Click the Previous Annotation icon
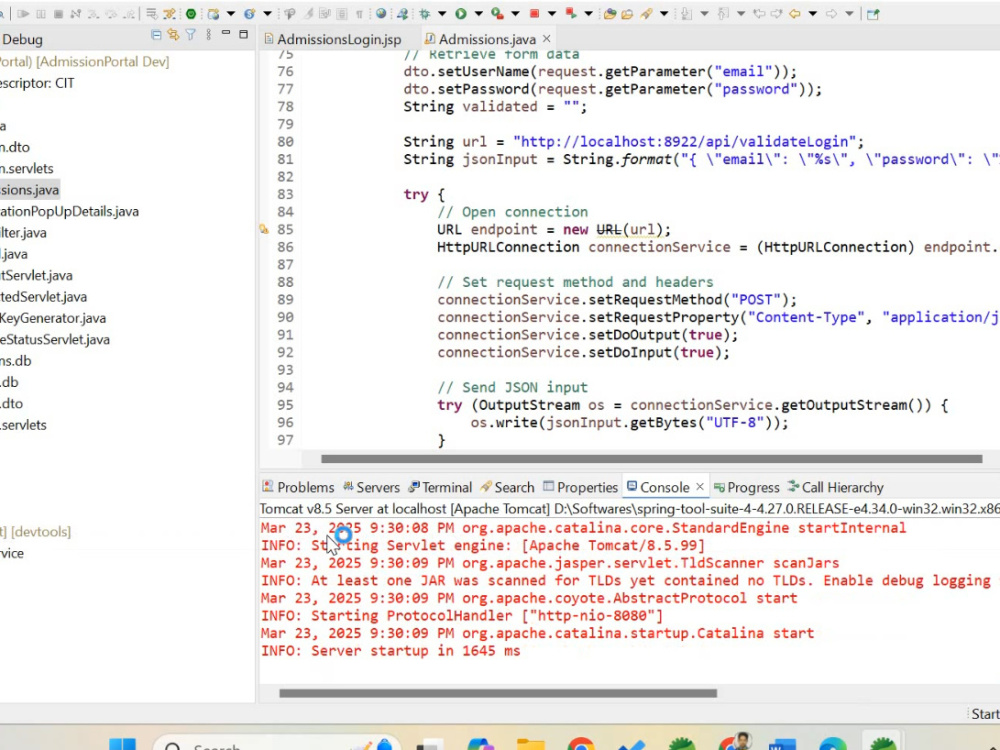This screenshot has width=1000, height=750. pyautogui.click(x=723, y=13)
